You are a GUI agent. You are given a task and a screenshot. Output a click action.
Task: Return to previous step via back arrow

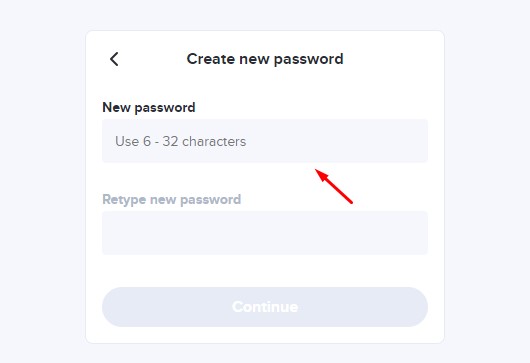point(114,59)
